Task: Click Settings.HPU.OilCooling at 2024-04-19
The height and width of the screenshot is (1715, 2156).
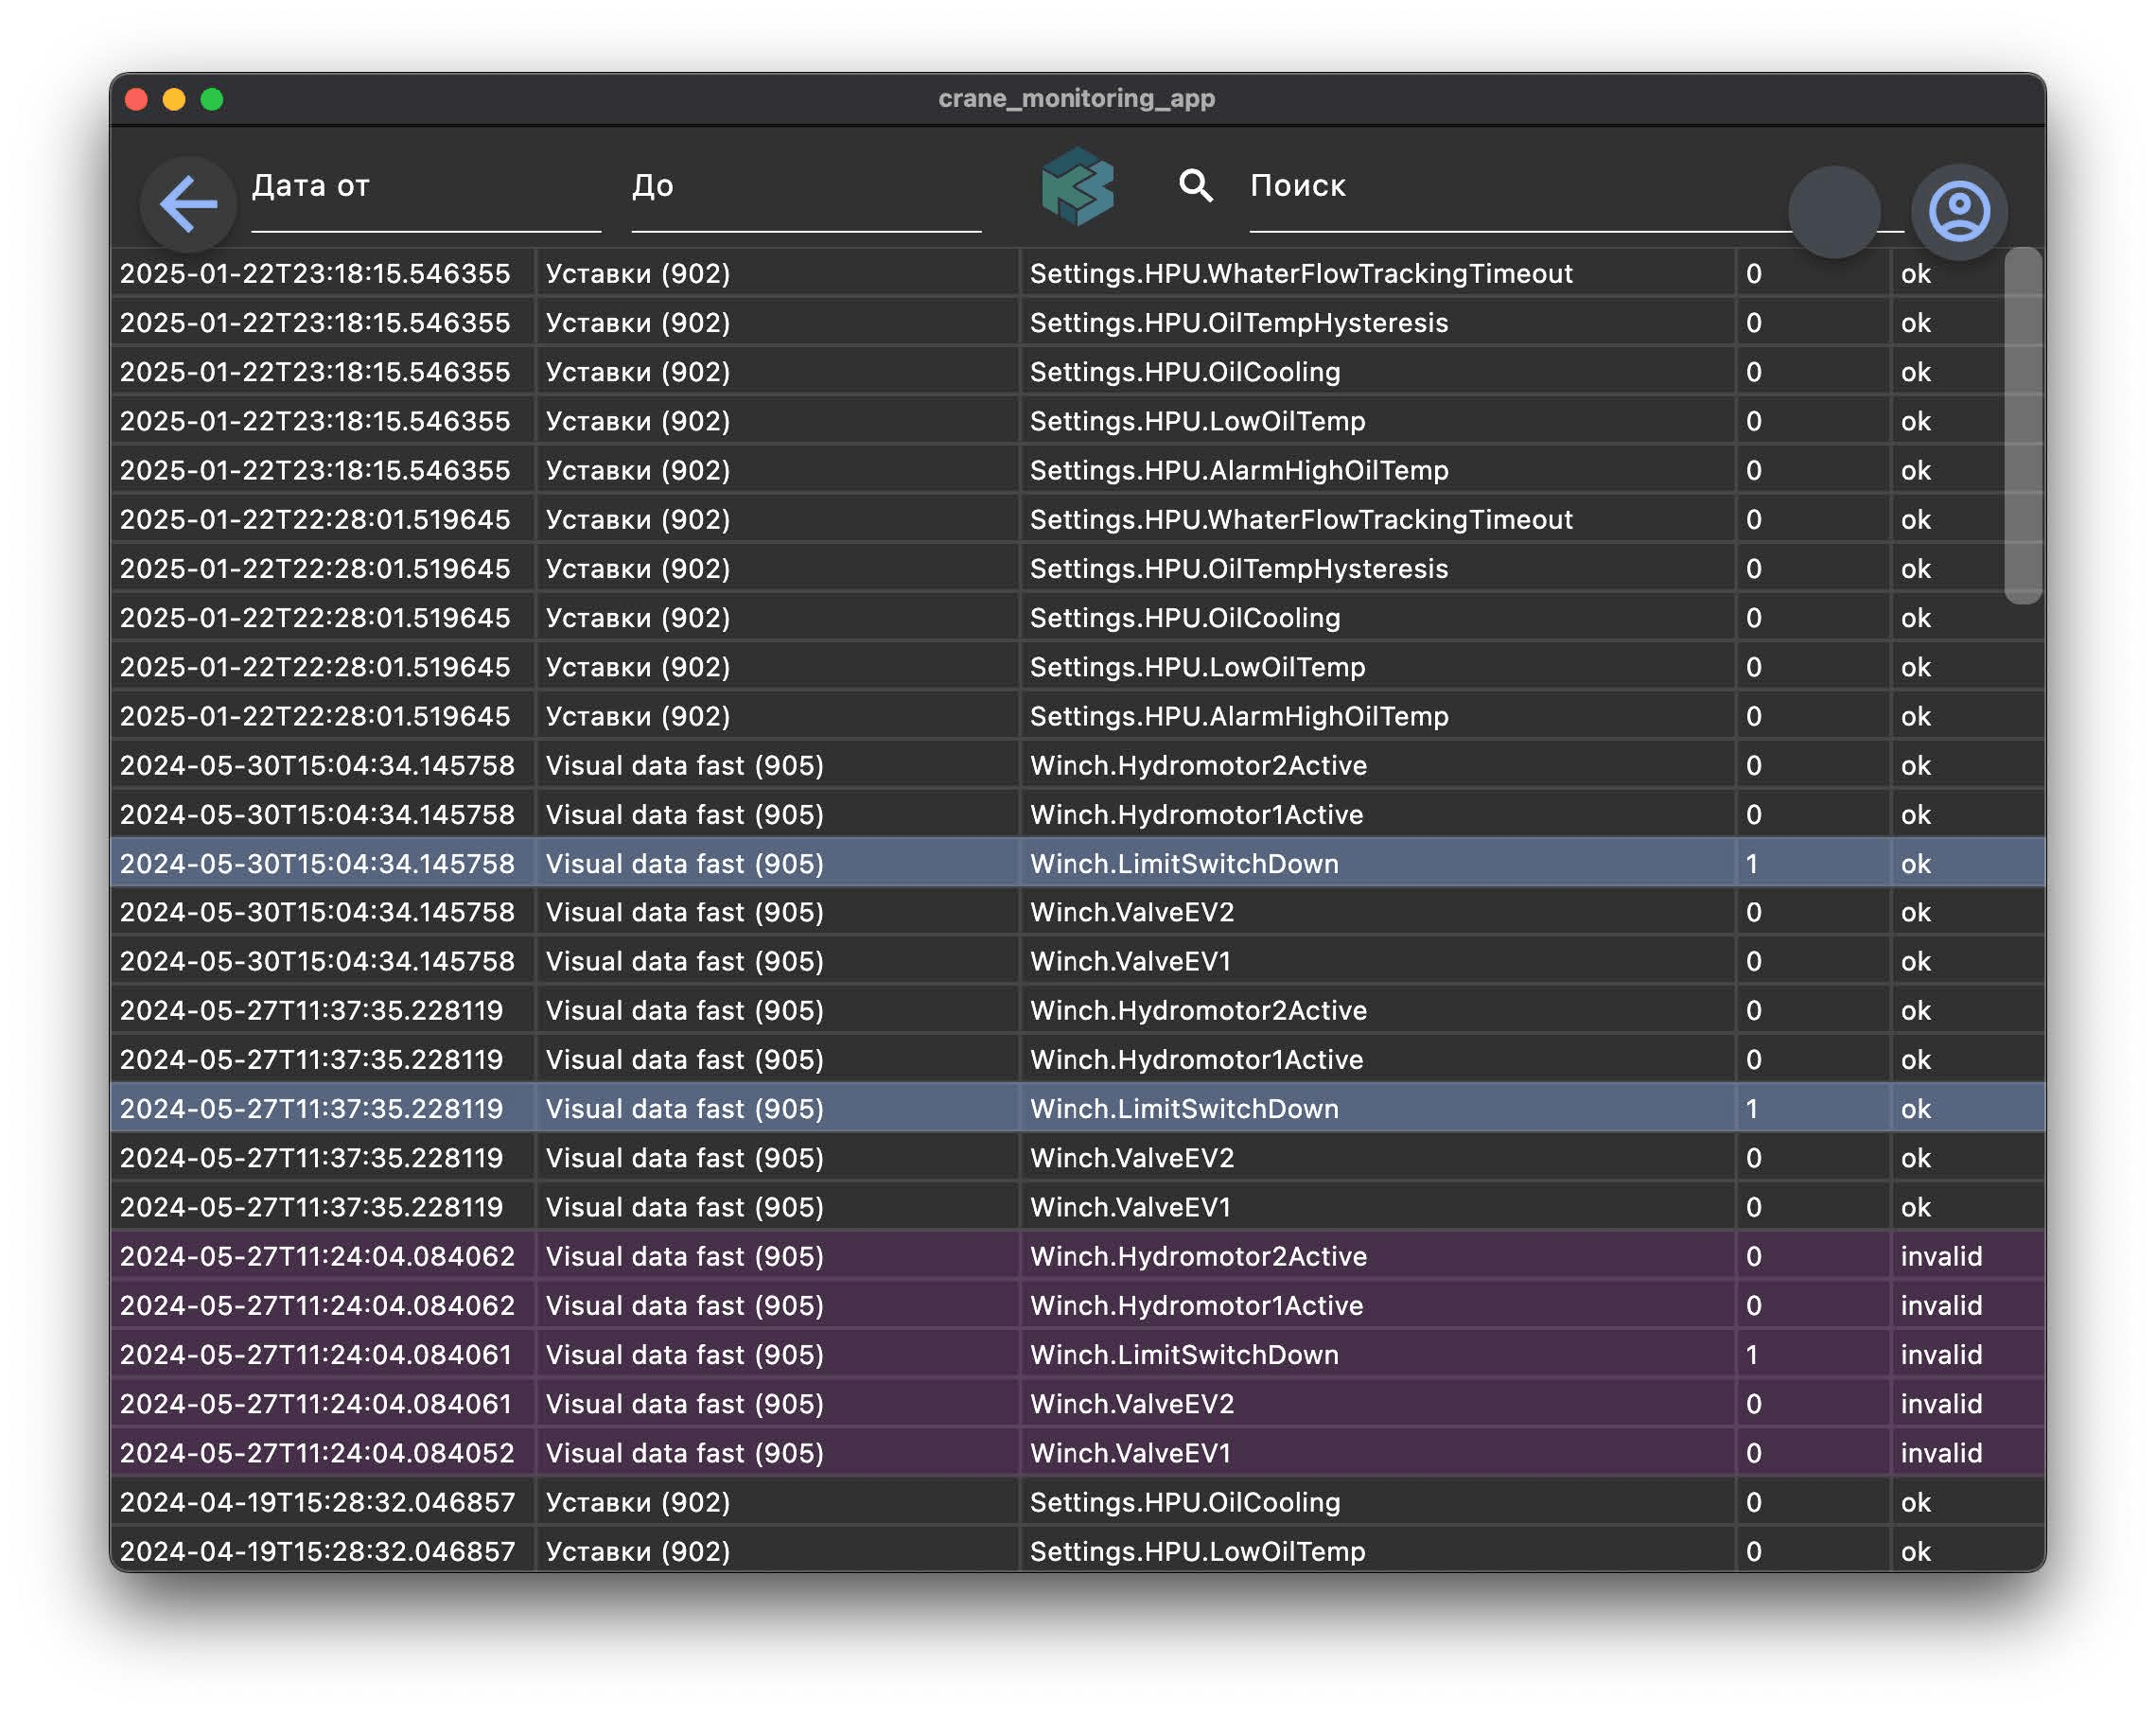Action: coord(1185,1502)
